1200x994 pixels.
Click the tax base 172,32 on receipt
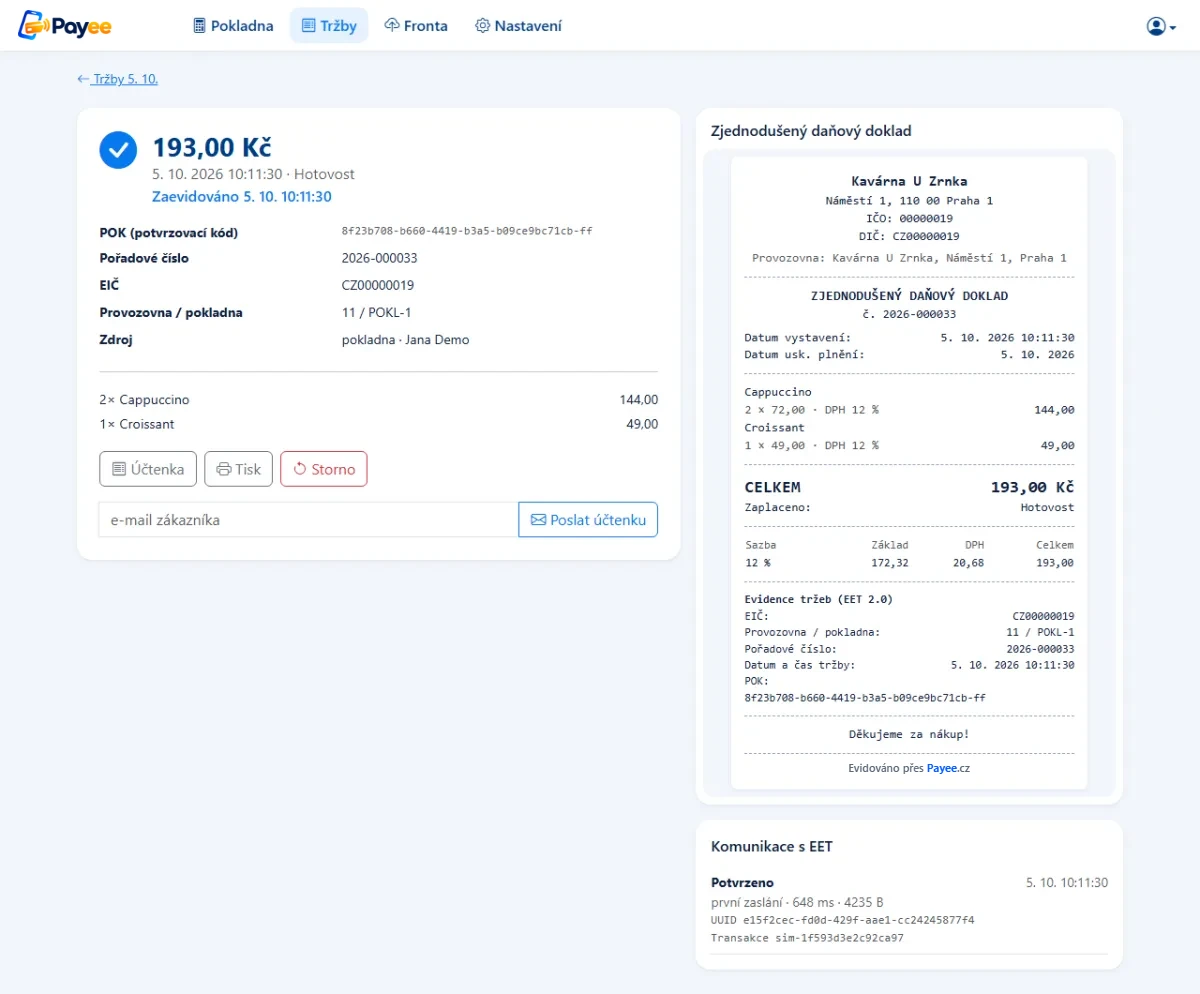coord(890,563)
